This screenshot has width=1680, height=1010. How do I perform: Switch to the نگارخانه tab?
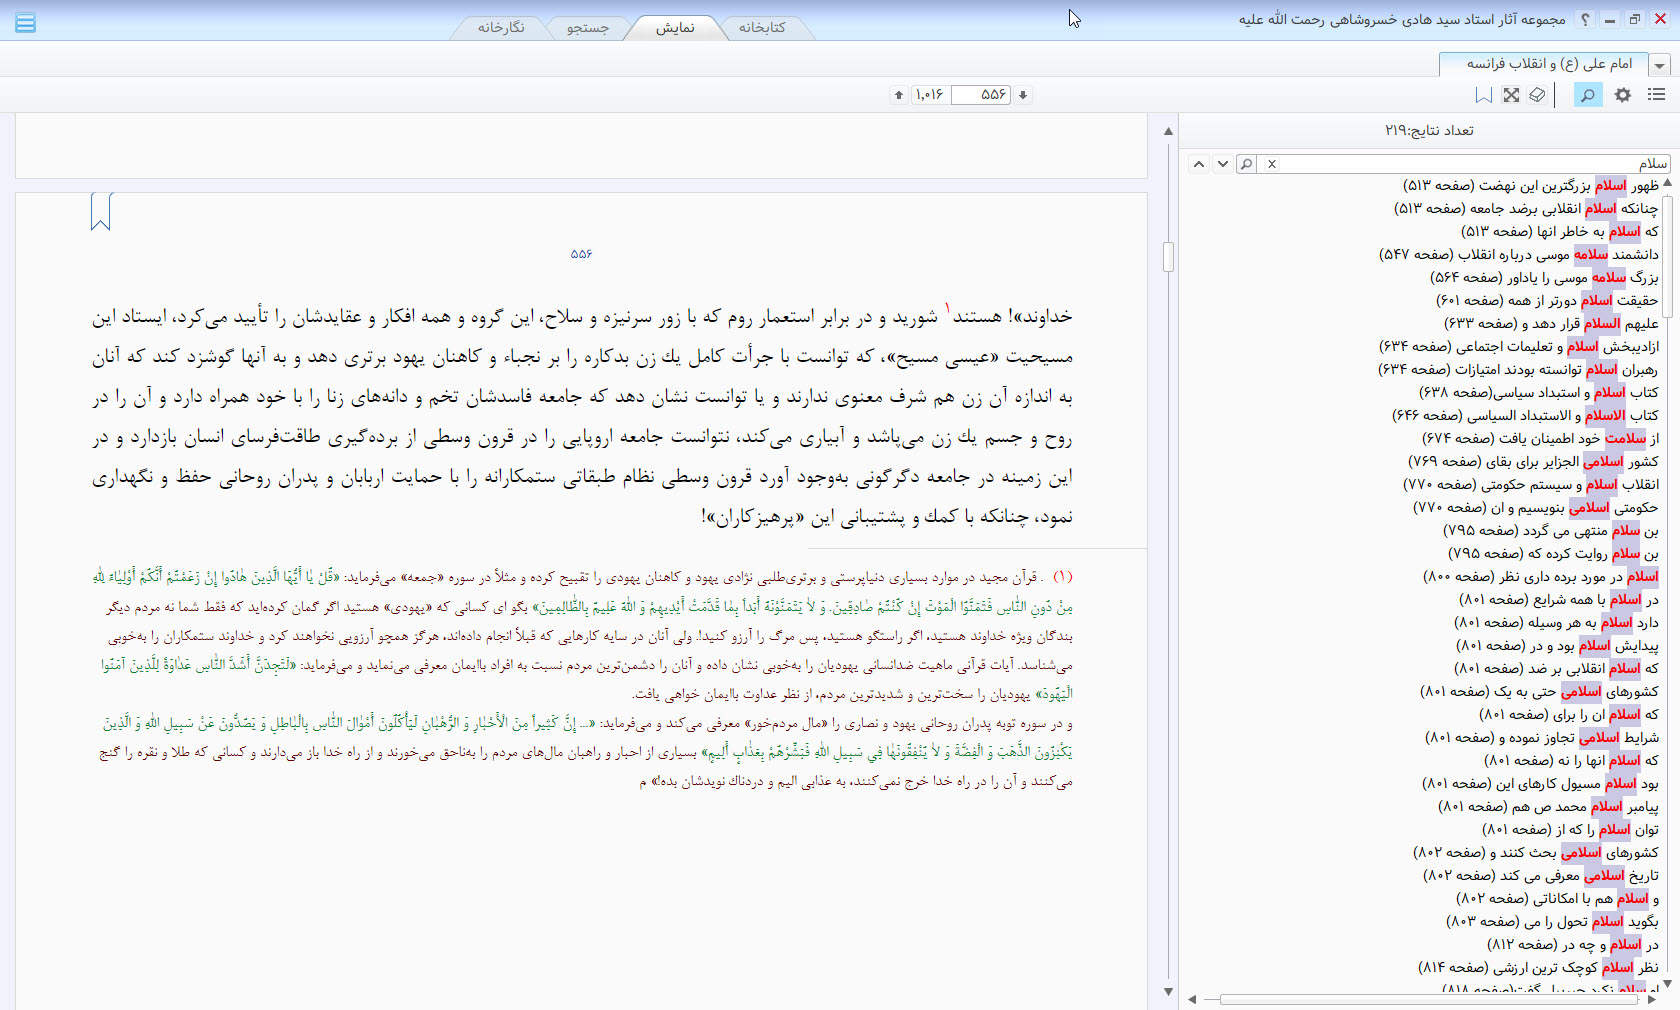tap(500, 27)
